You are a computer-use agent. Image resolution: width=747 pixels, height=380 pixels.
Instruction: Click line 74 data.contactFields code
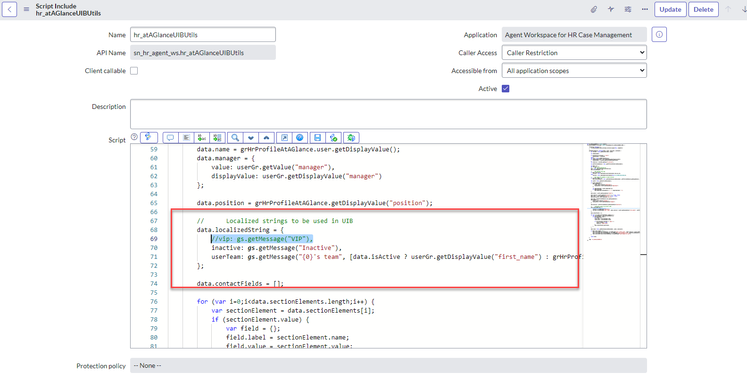point(240,283)
